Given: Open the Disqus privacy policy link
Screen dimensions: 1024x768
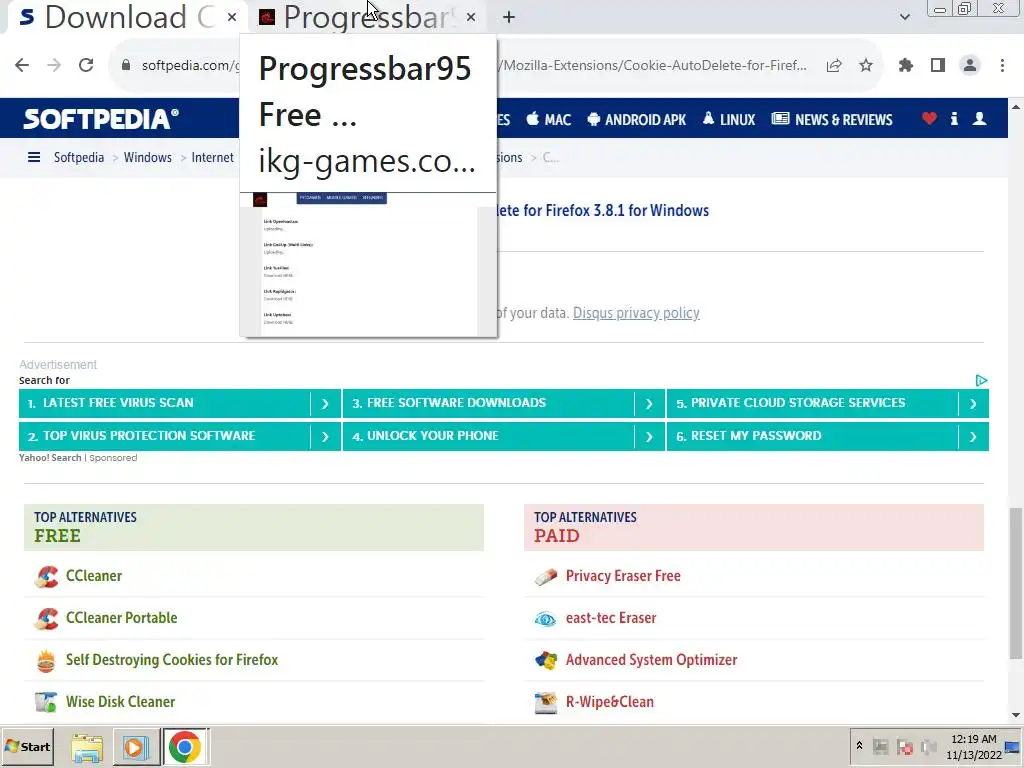Looking at the screenshot, I should (636, 313).
